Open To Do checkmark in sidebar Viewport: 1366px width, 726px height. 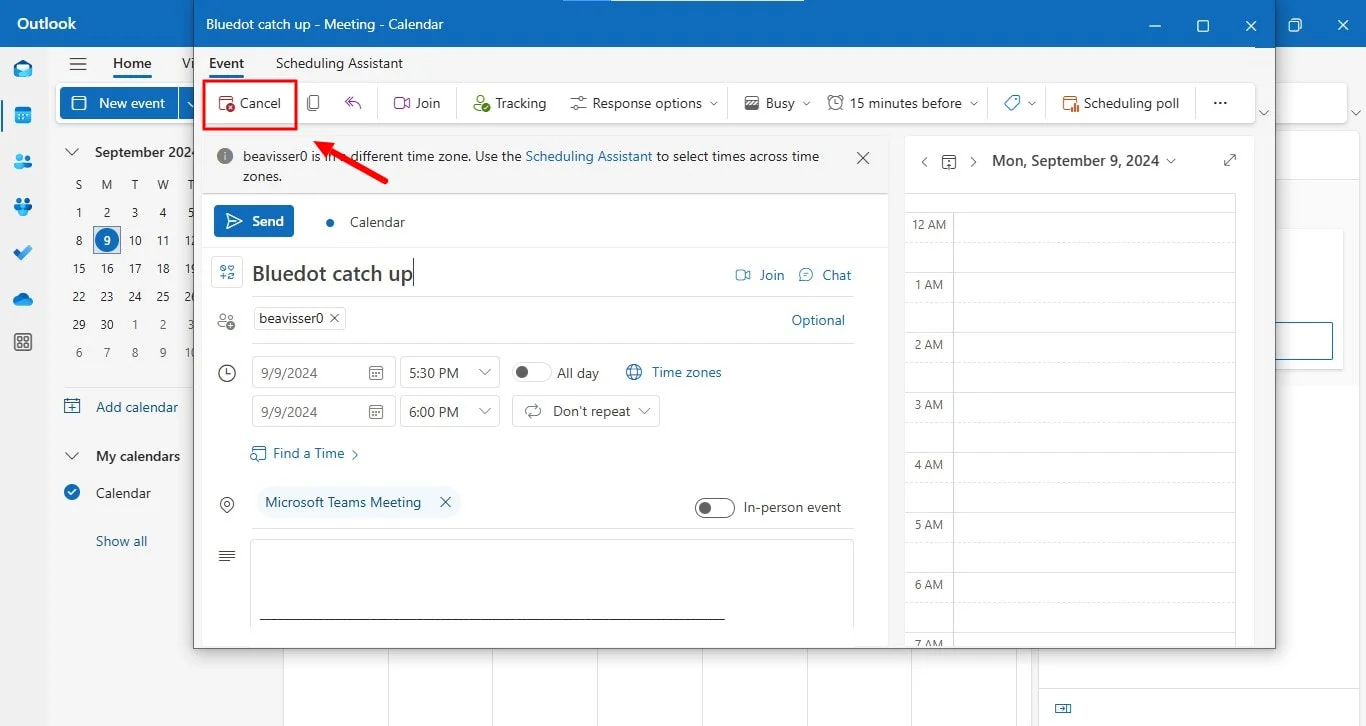point(23,253)
